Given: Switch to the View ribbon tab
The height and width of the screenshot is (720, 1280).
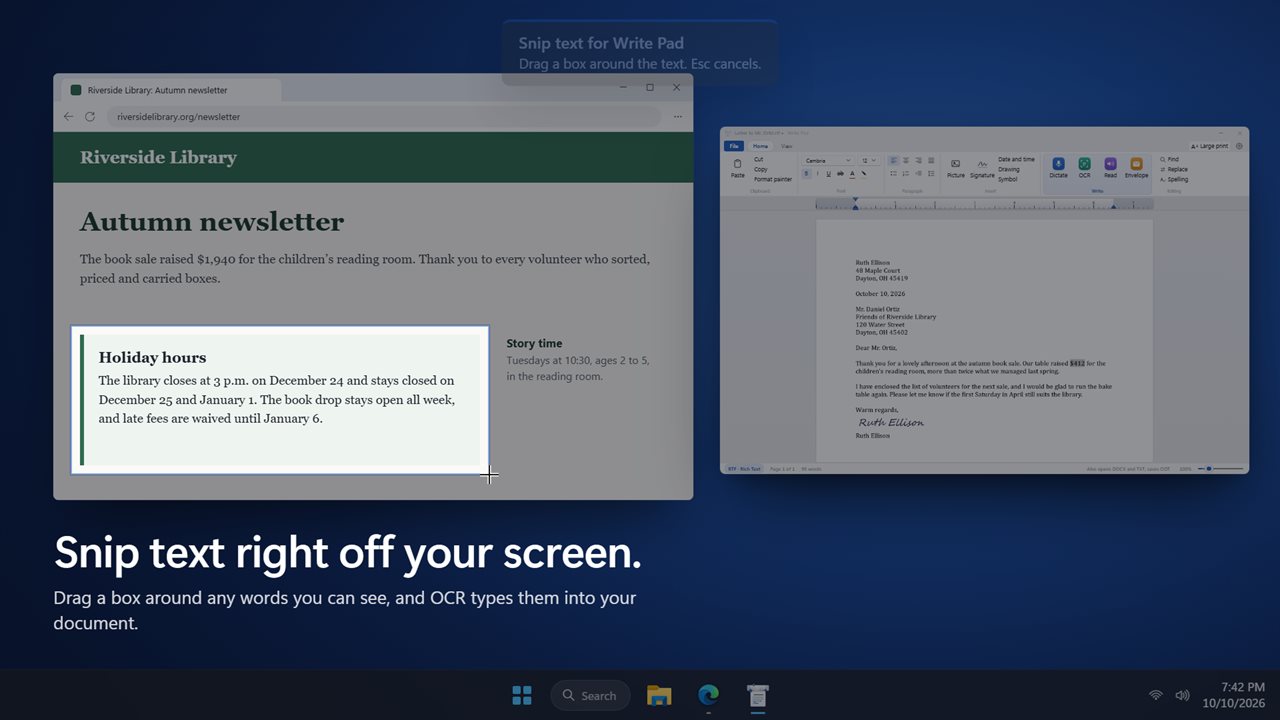Looking at the screenshot, I should pos(787,146).
